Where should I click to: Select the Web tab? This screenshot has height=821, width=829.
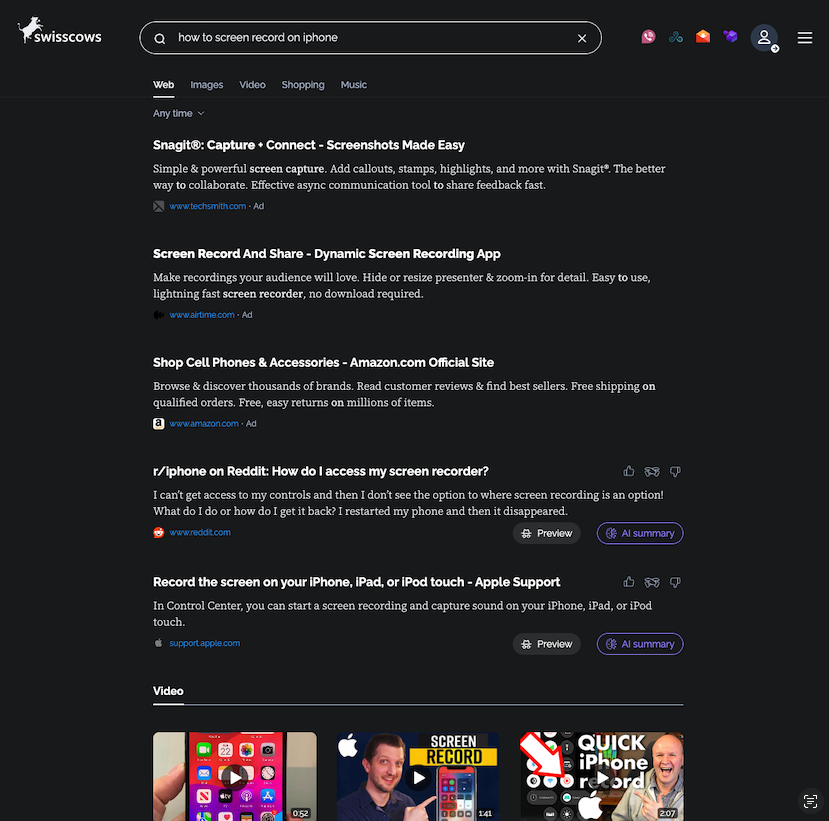163,85
